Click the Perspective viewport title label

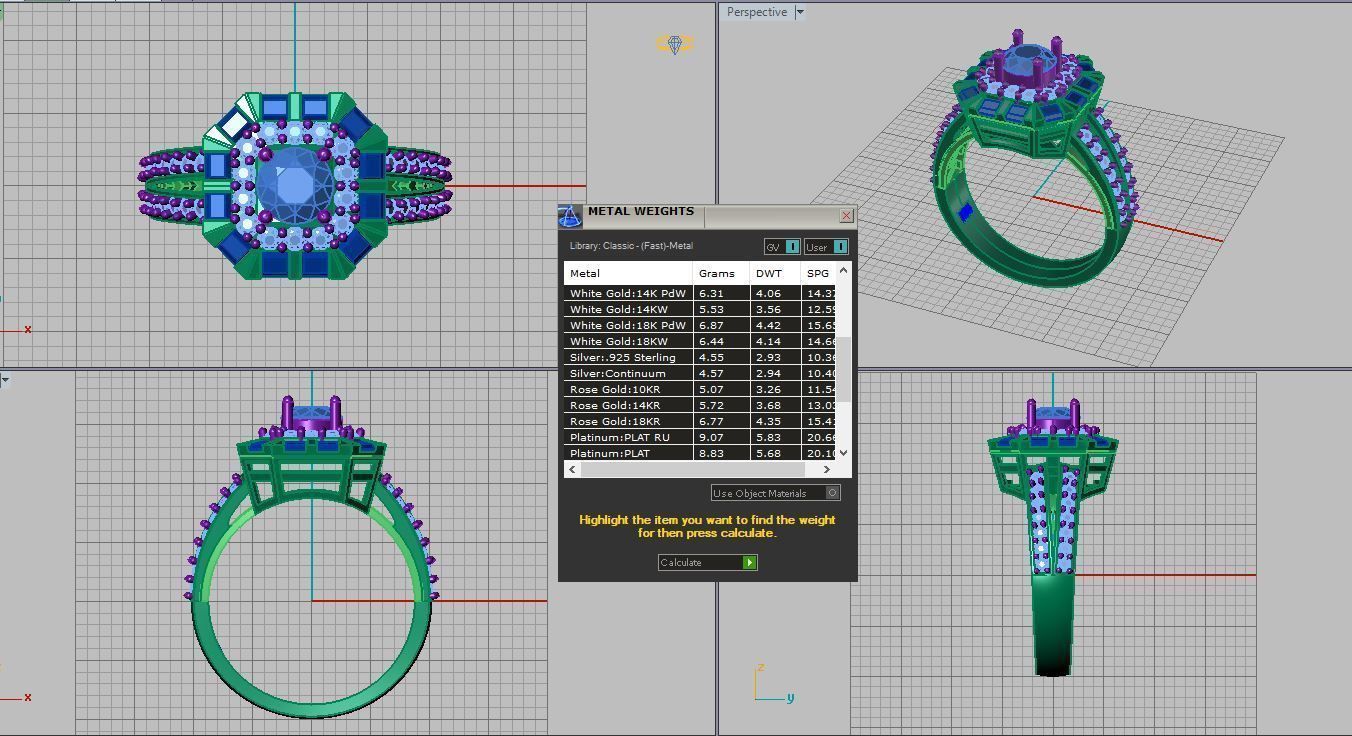756,12
